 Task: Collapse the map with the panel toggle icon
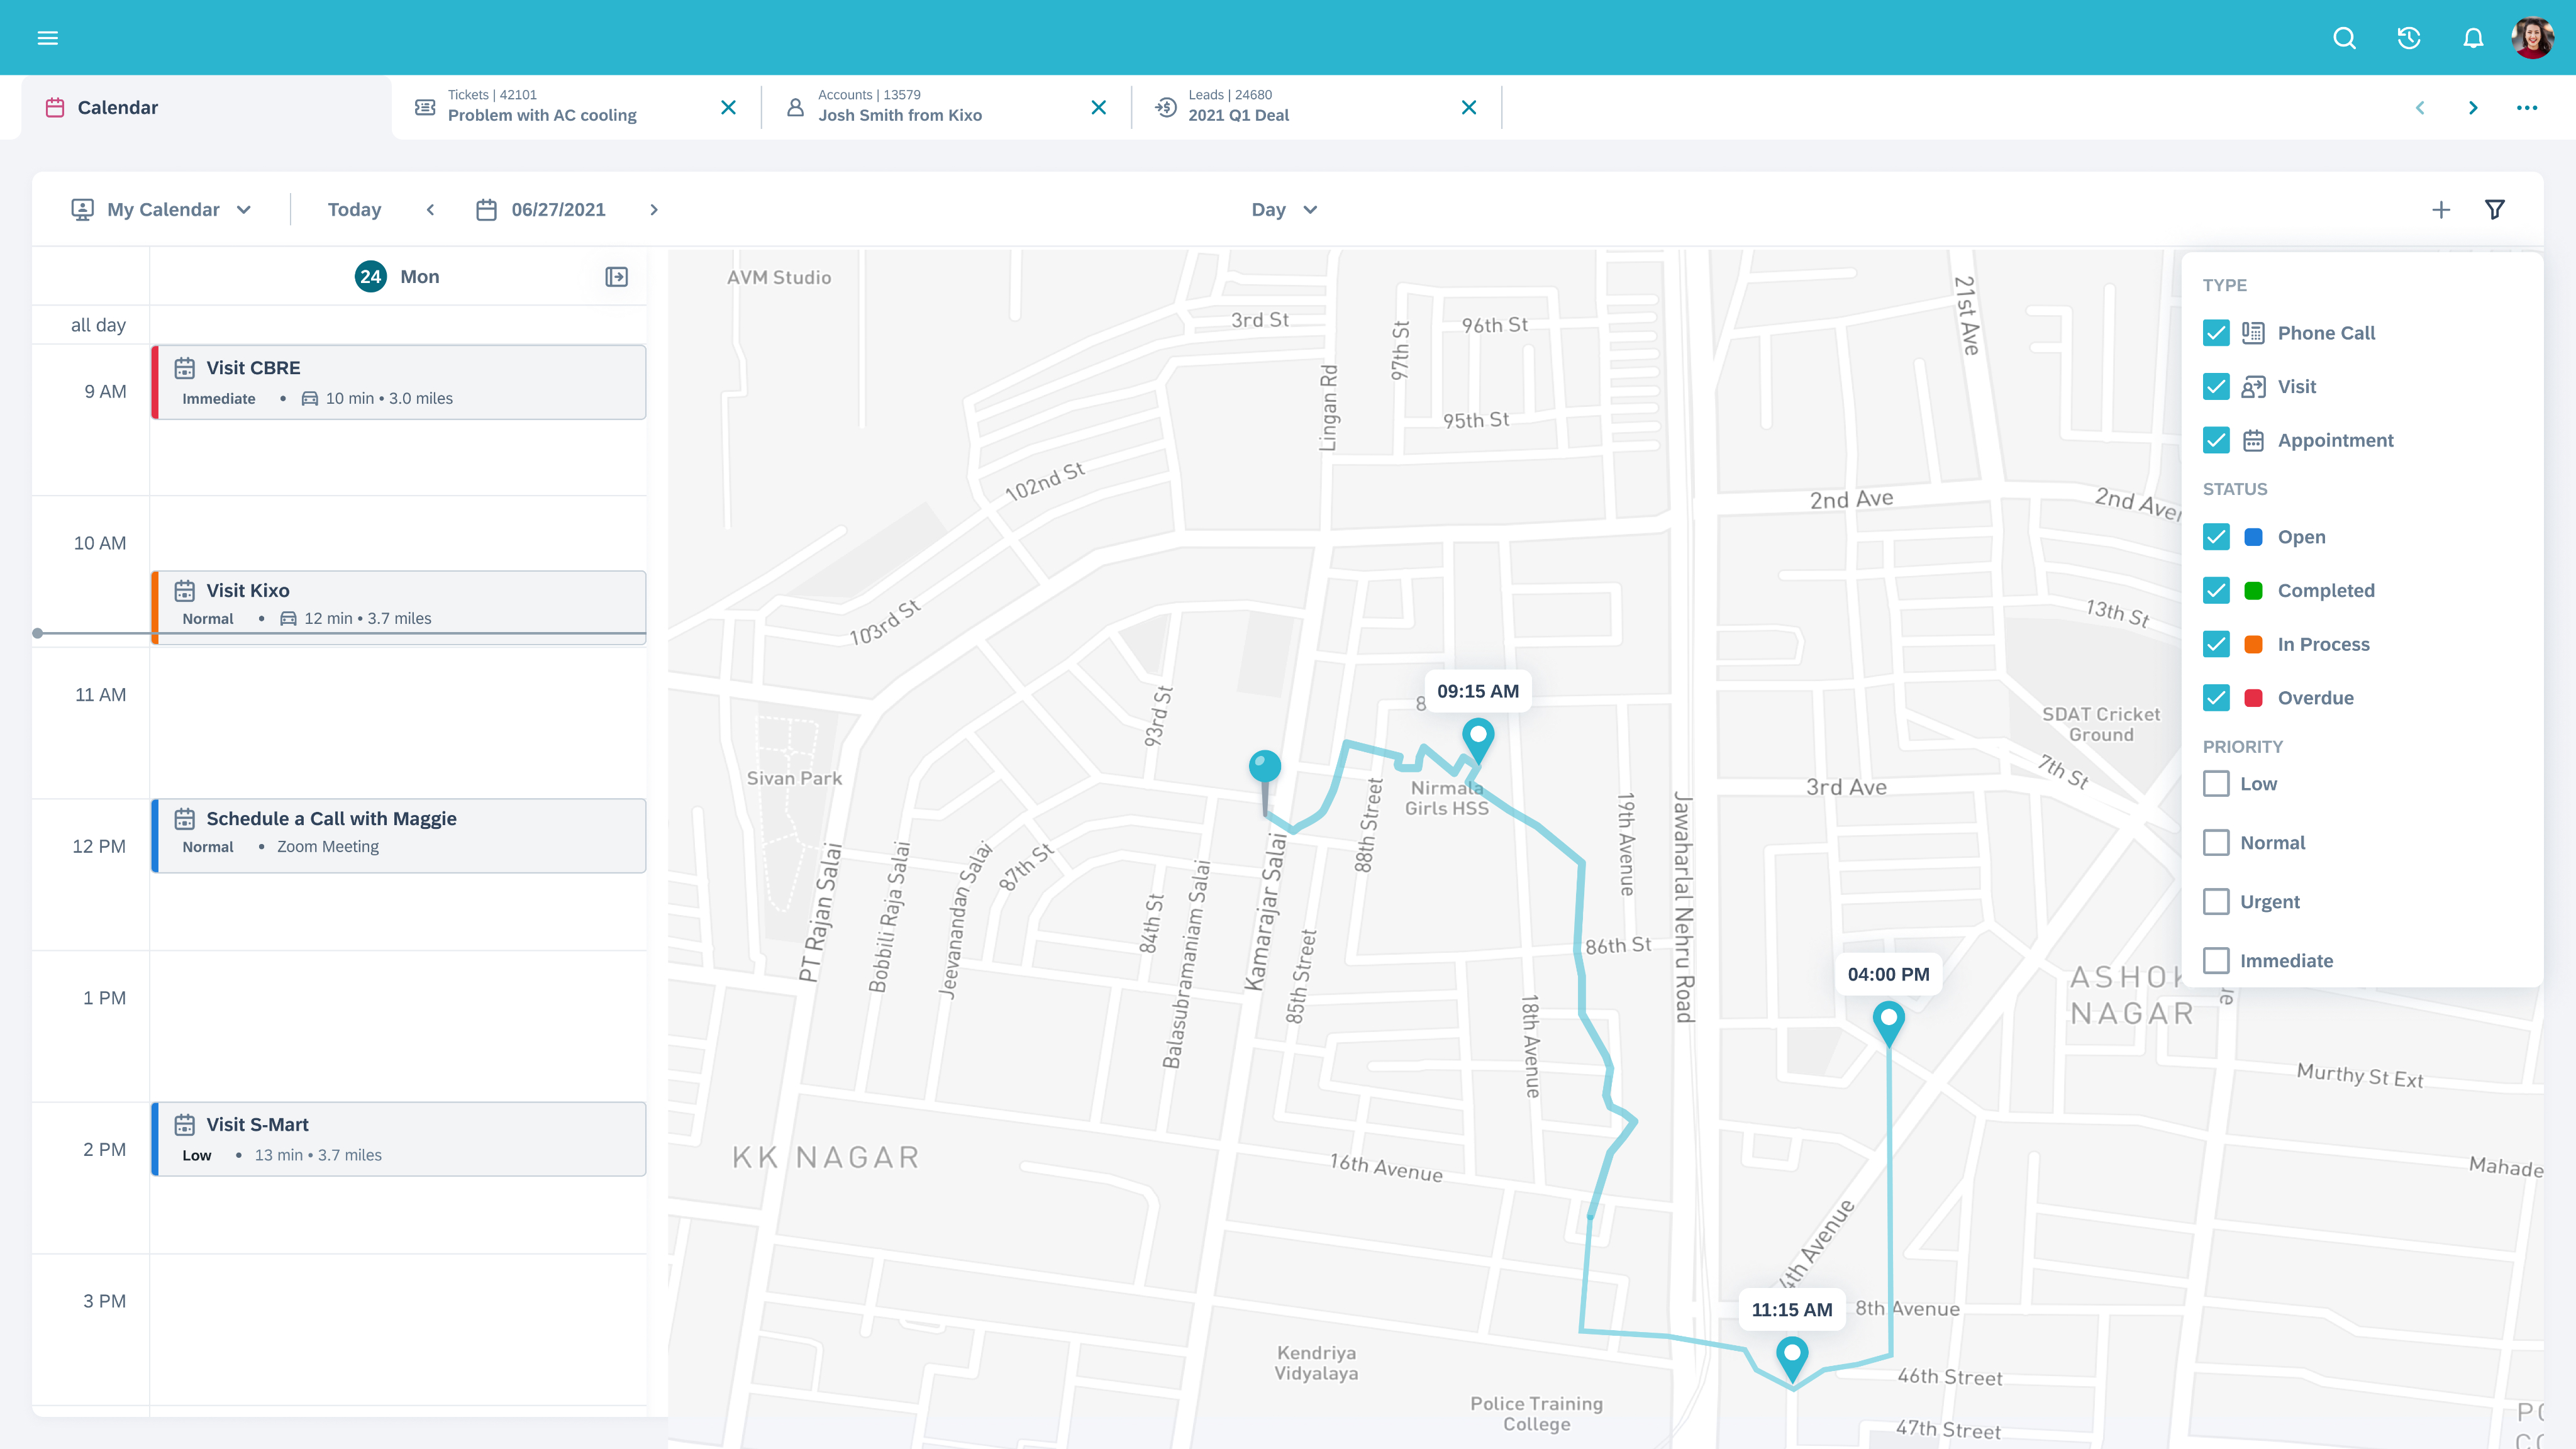616,277
